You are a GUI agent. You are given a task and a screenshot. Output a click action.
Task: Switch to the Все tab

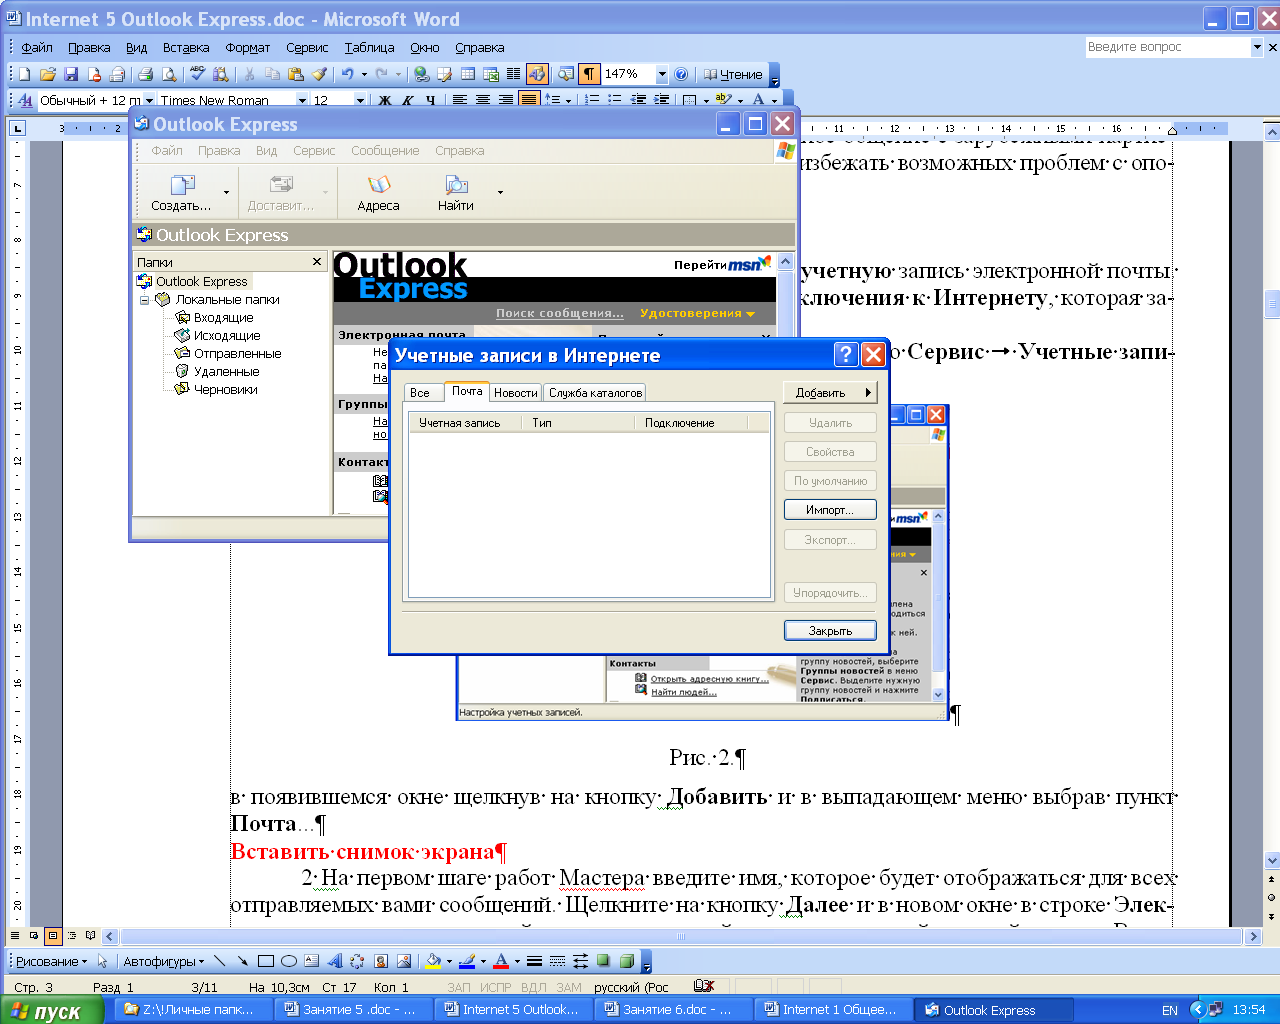(x=420, y=393)
